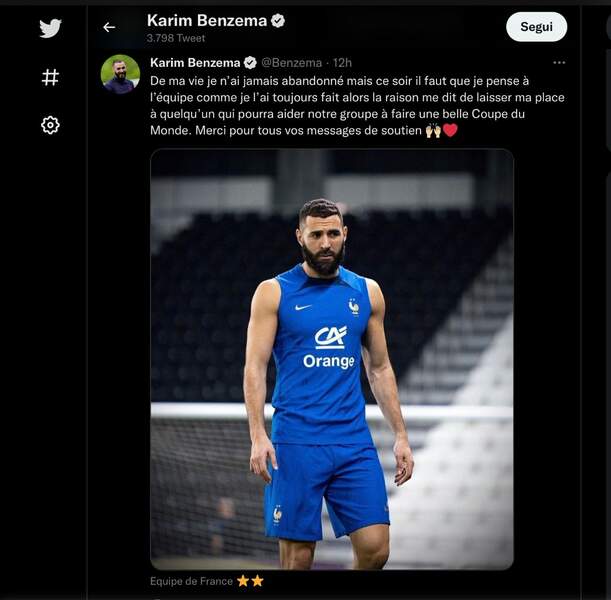This screenshot has height=600, width=611.
Task: Click the red heart emoji in the tweet
Action: point(450,130)
